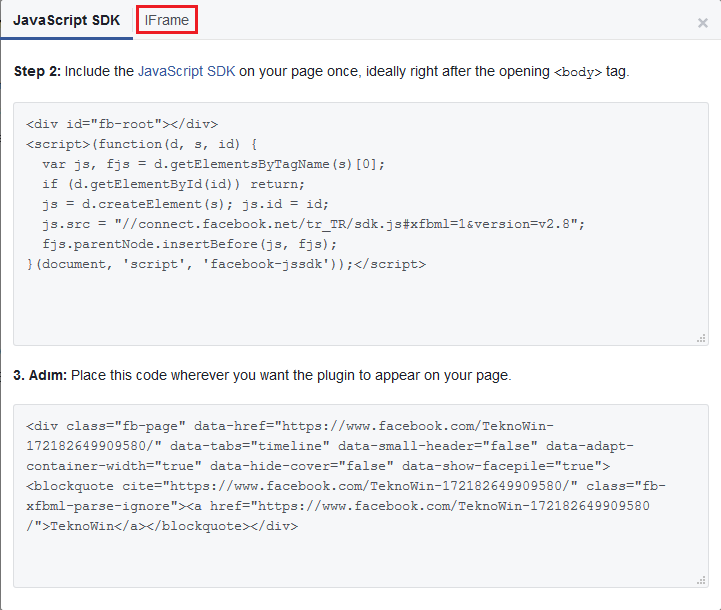Close the embed code dialog
Viewport: 721px width, 610px height.
[703, 23]
